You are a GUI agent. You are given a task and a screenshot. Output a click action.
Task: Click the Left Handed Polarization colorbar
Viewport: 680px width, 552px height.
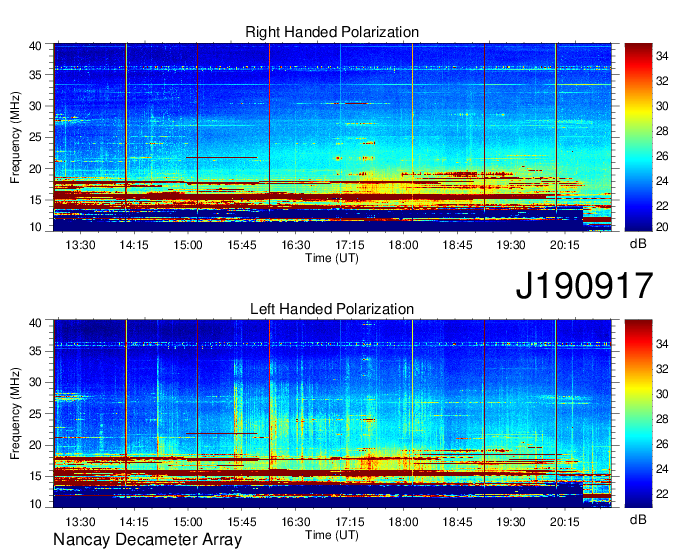click(x=638, y=414)
